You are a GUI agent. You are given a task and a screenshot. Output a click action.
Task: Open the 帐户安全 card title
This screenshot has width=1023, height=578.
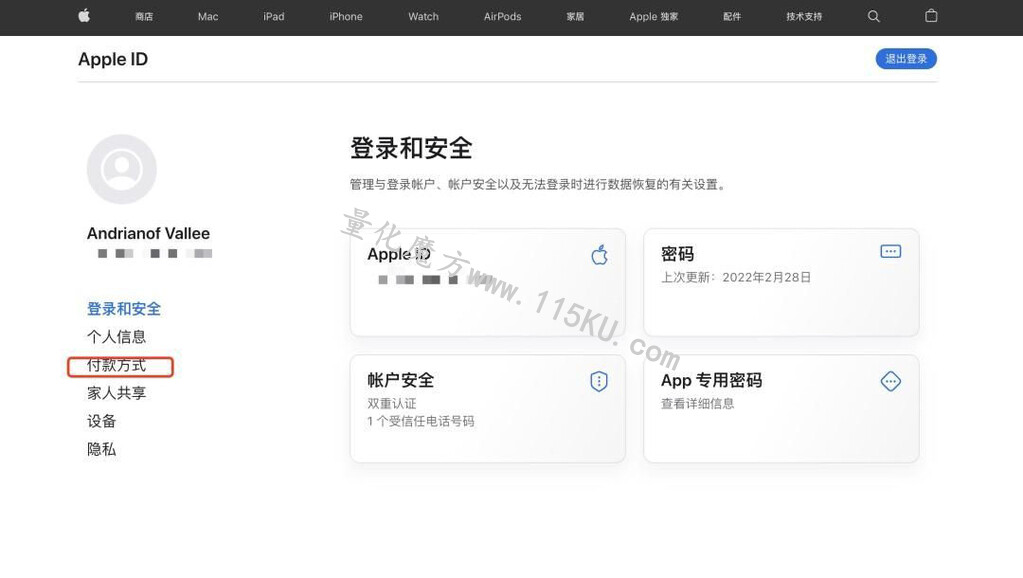point(401,380)
